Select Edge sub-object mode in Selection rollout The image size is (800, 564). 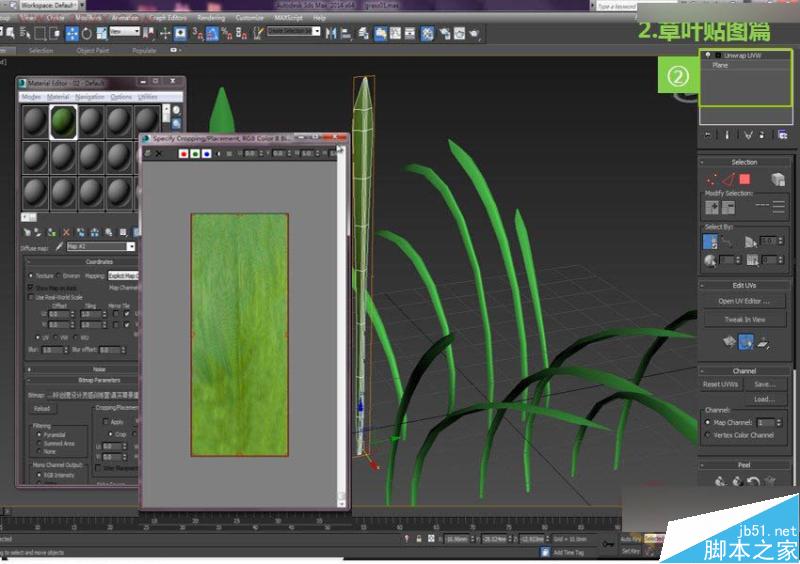tap(728, 180)
